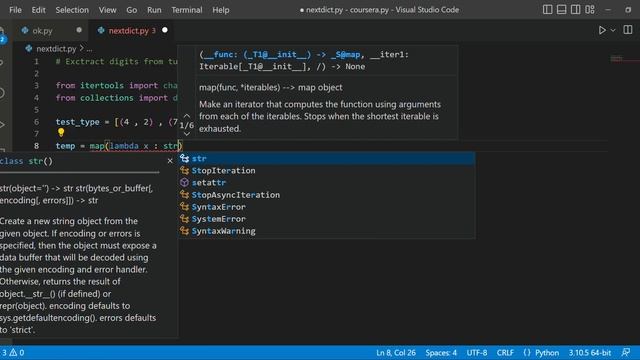Close the str documentation panel
The width and height of the screenshot is (640, 360).
(170, 161)
